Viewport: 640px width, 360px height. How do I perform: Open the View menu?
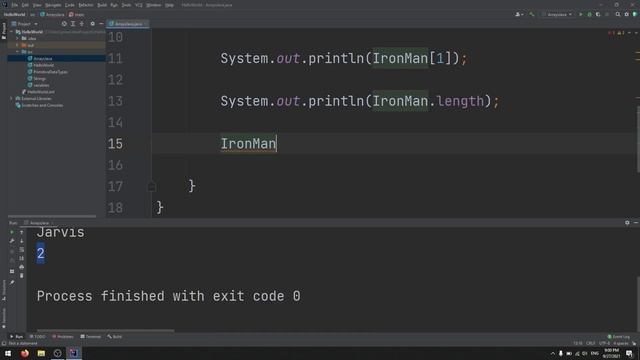pyautogui.click(x=37, y=5)
